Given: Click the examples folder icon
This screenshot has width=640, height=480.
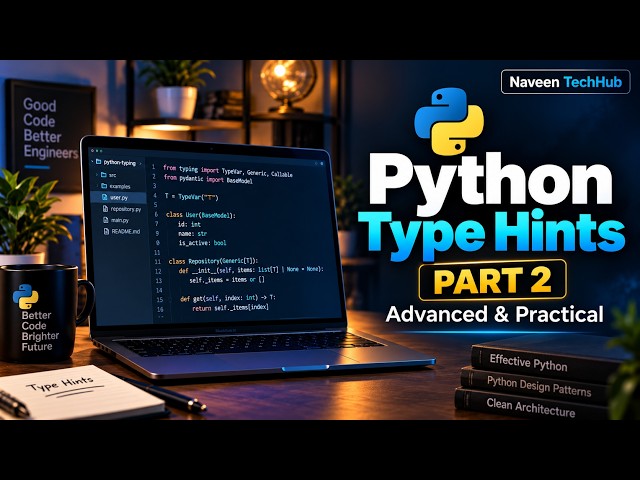Looking at the screenshot, I should pos(104,186).
